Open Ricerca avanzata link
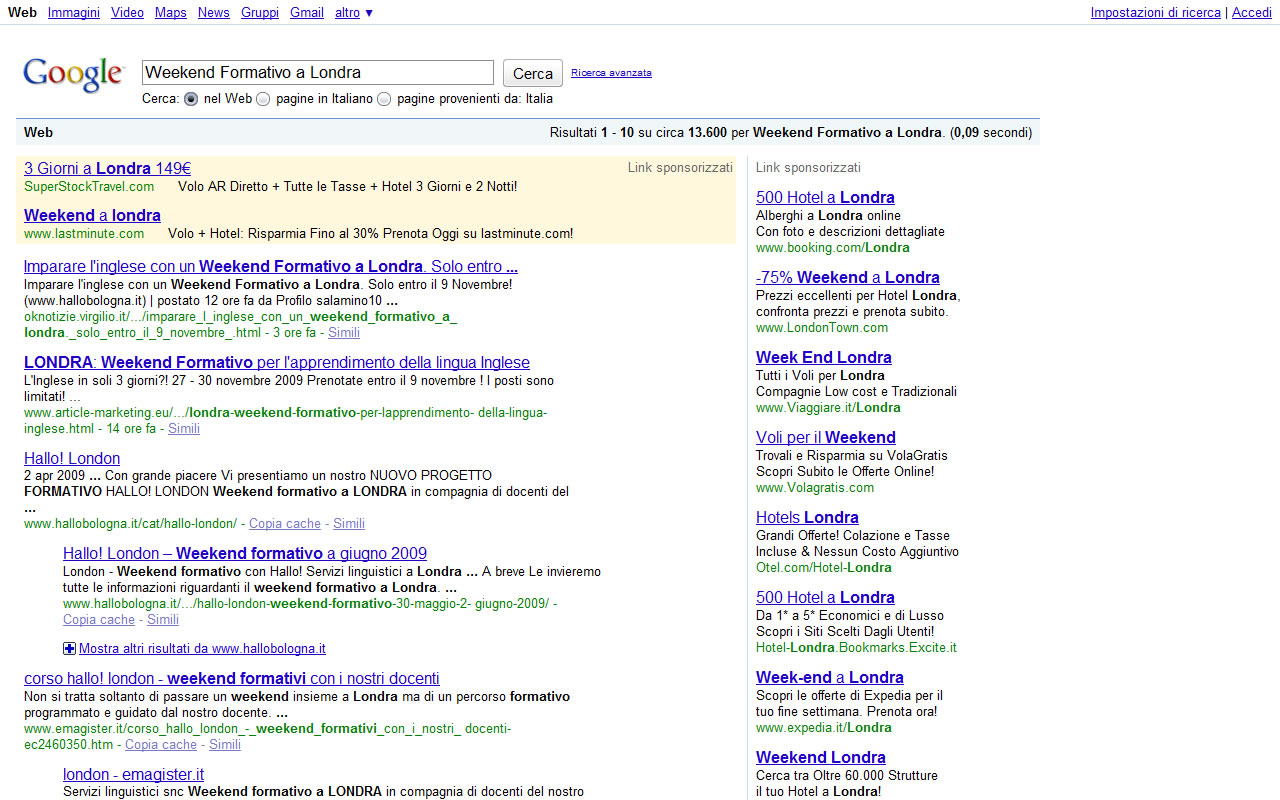 pos(611,73)
